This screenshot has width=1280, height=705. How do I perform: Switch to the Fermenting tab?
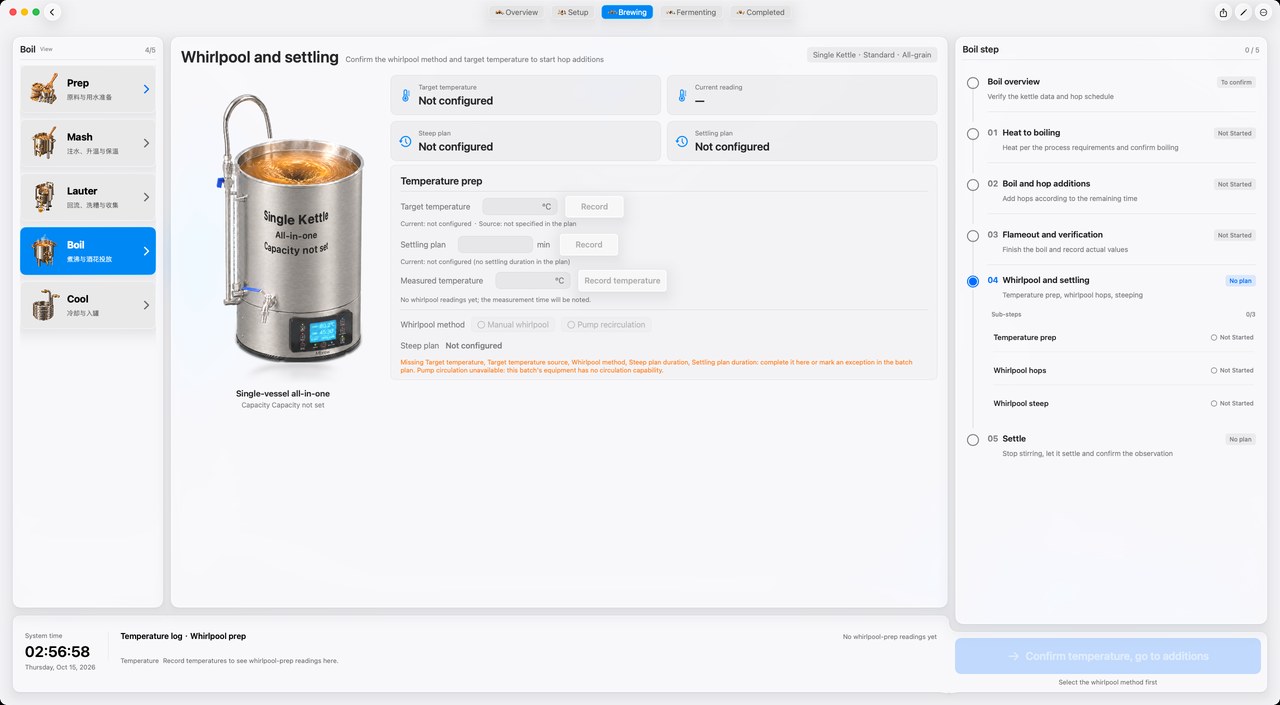[x=691, y=12]
